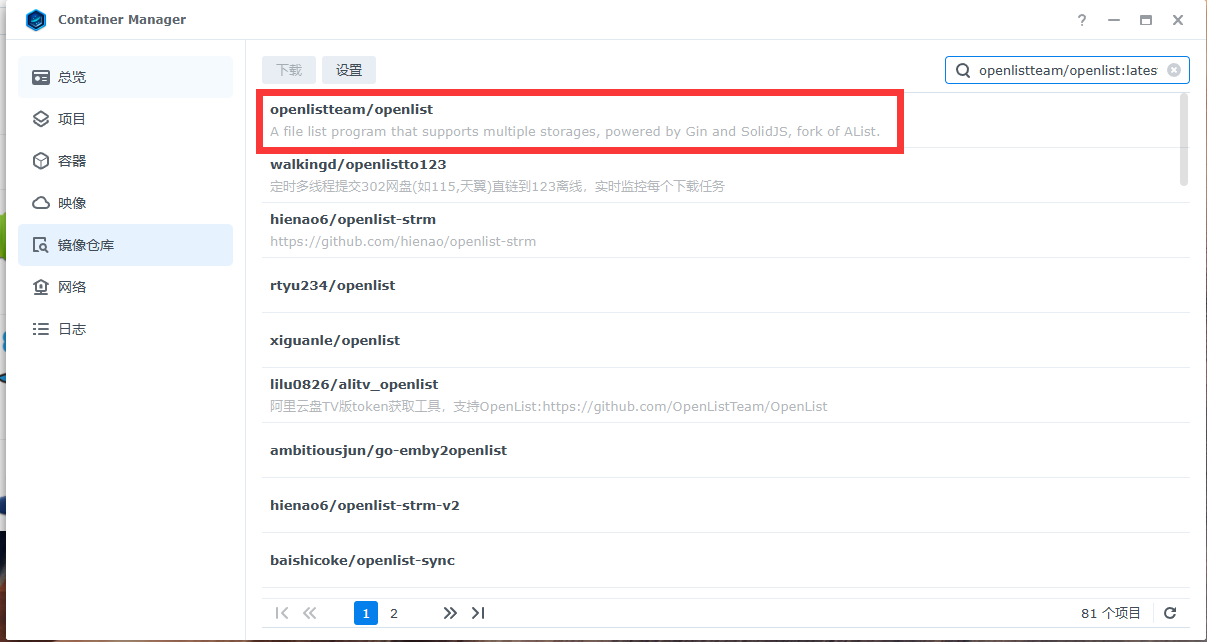Go to page 2 of results
The width and height of the screenshot is (1207, 642).
pos(394,613)
